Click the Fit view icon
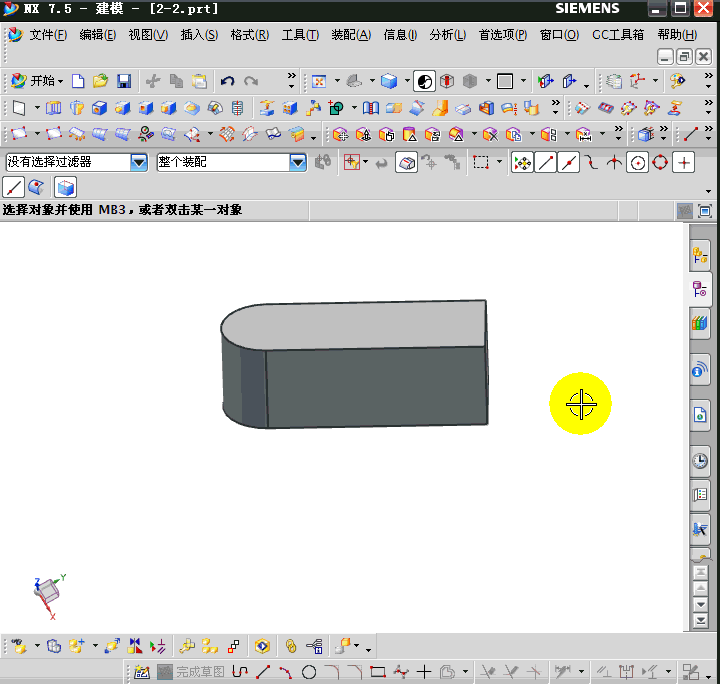This screenshot has width=720, height=684. click(319, 82)
